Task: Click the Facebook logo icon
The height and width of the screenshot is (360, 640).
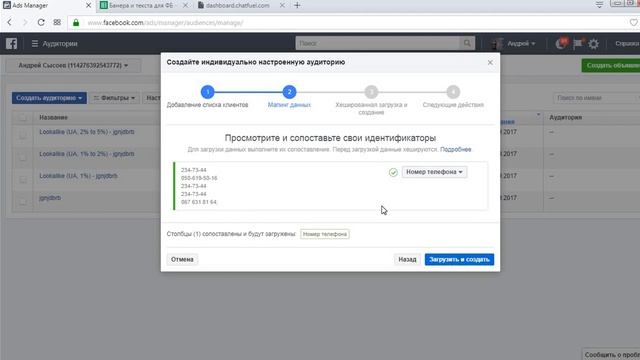Action: [x=11, y=43]
